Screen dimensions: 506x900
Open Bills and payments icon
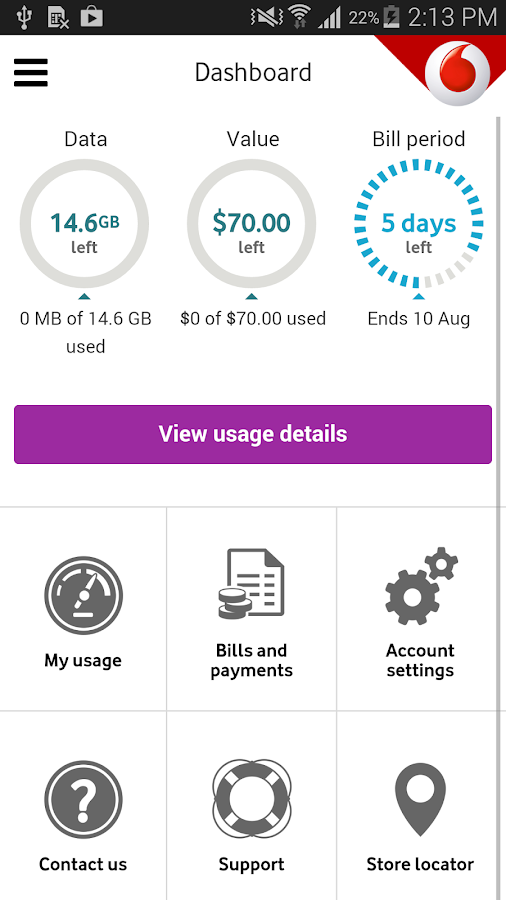click(251, 583)
